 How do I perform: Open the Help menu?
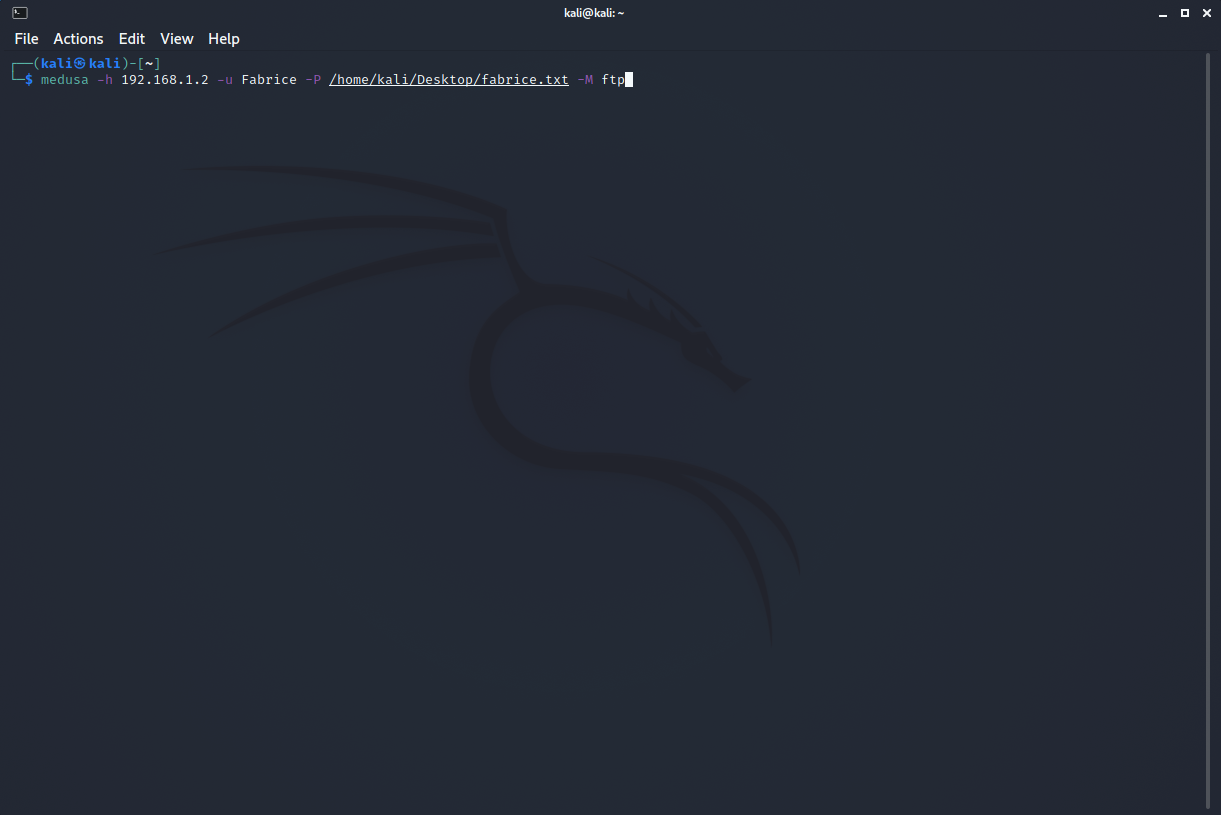[x=224, y=39]
